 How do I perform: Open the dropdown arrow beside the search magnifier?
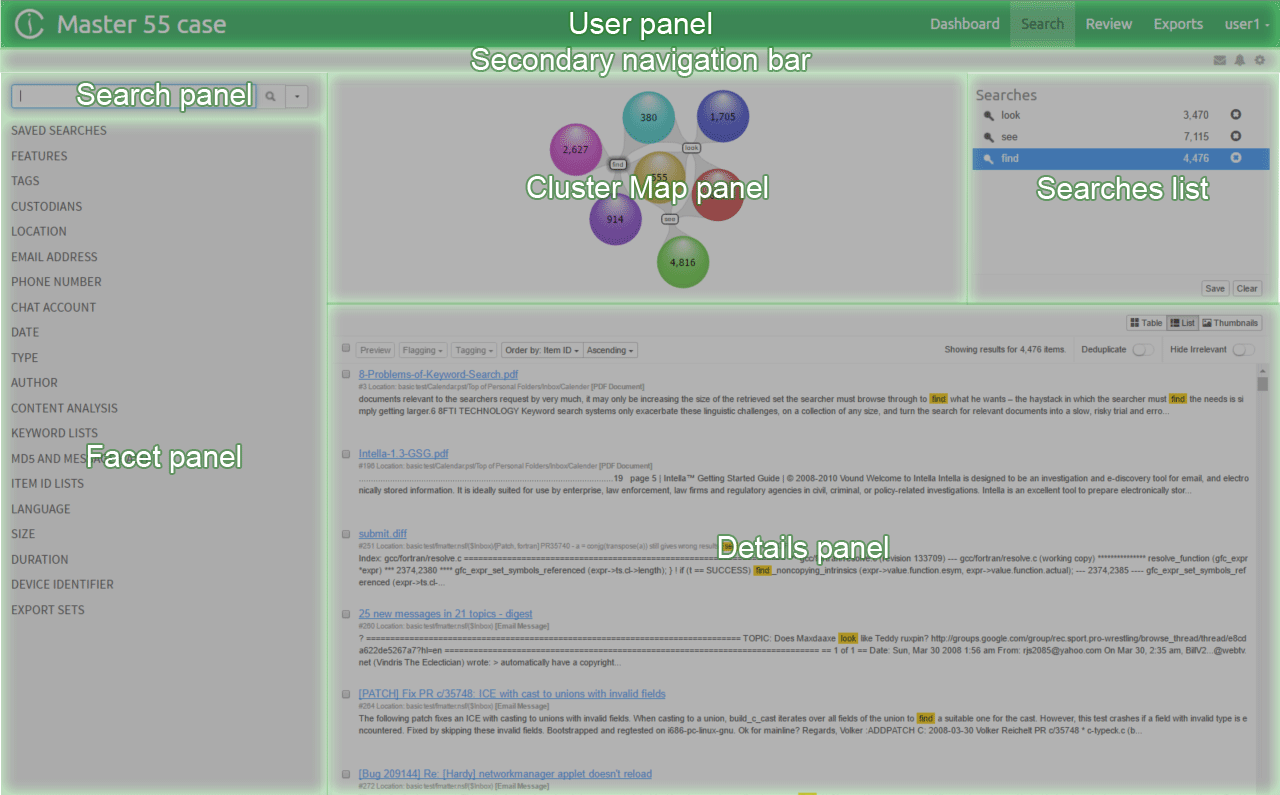tap(297, 95)
